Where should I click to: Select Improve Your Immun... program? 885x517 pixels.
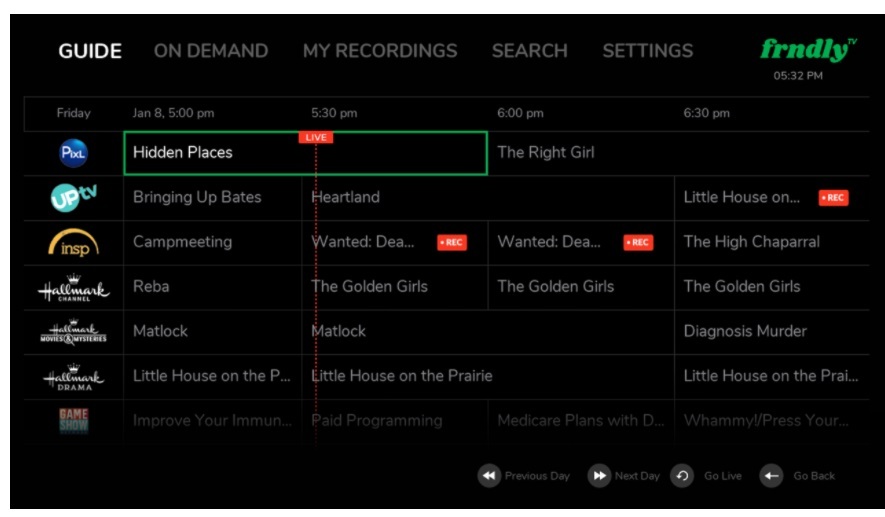click(212, 421)
